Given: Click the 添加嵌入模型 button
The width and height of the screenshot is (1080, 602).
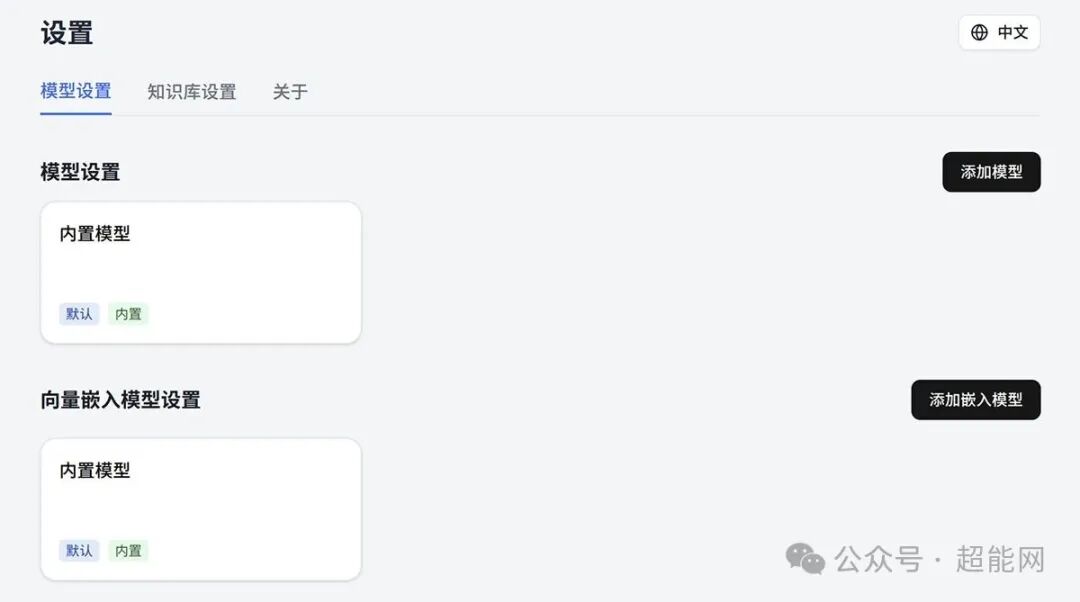Looking at the screenshot, I should [x=976, y=399].
